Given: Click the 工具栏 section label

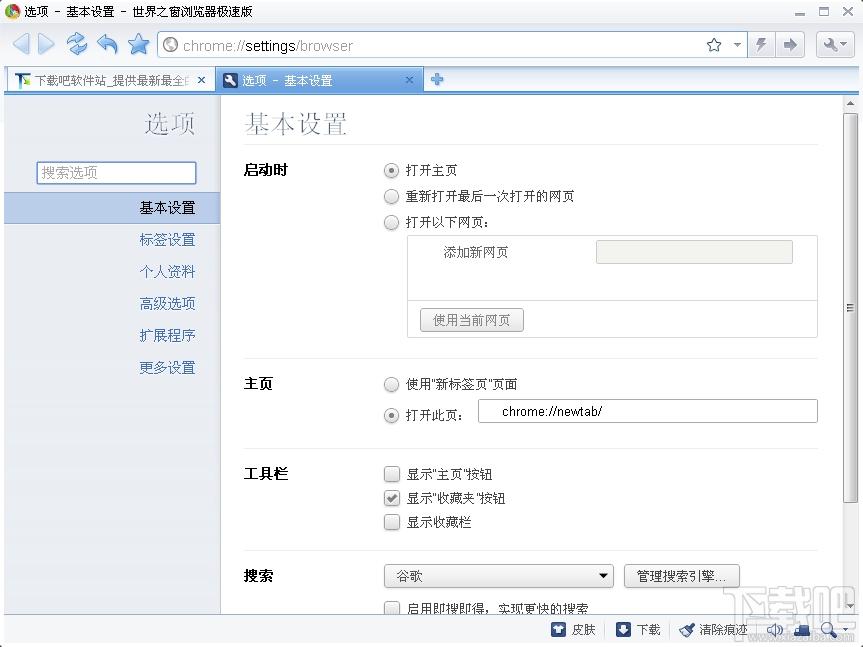Looking at the screenshot, I should pos(266,474).
